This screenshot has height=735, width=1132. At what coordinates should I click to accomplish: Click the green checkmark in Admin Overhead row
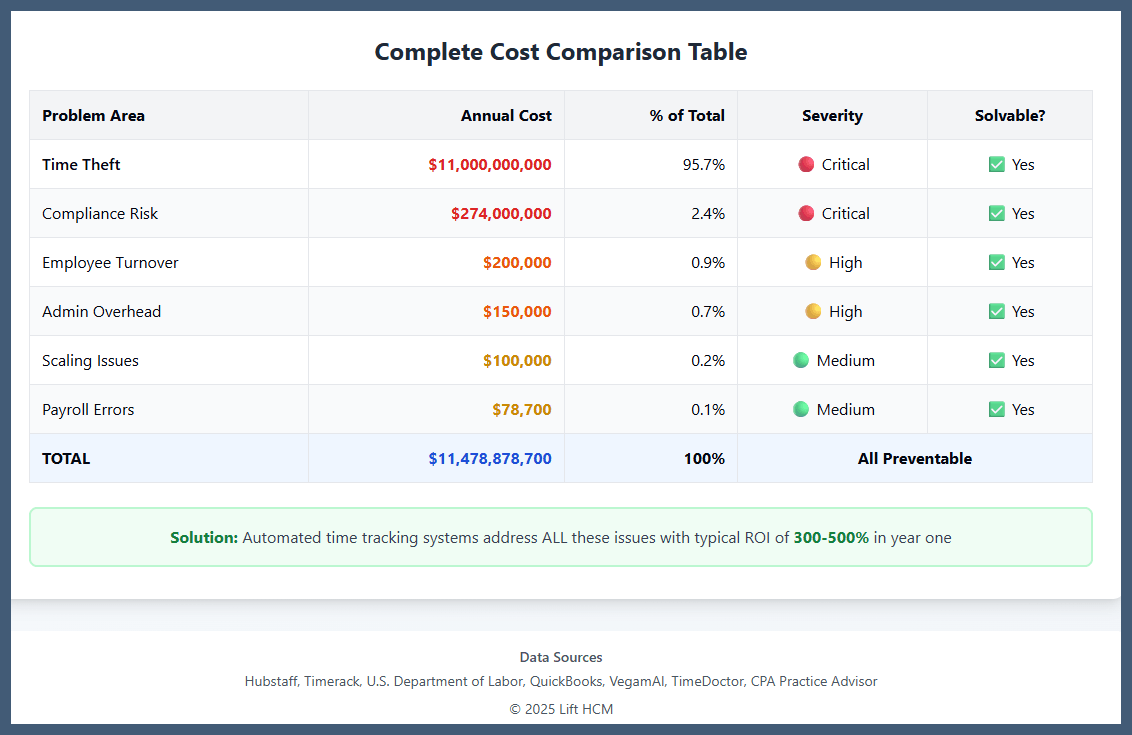(996, 311)
